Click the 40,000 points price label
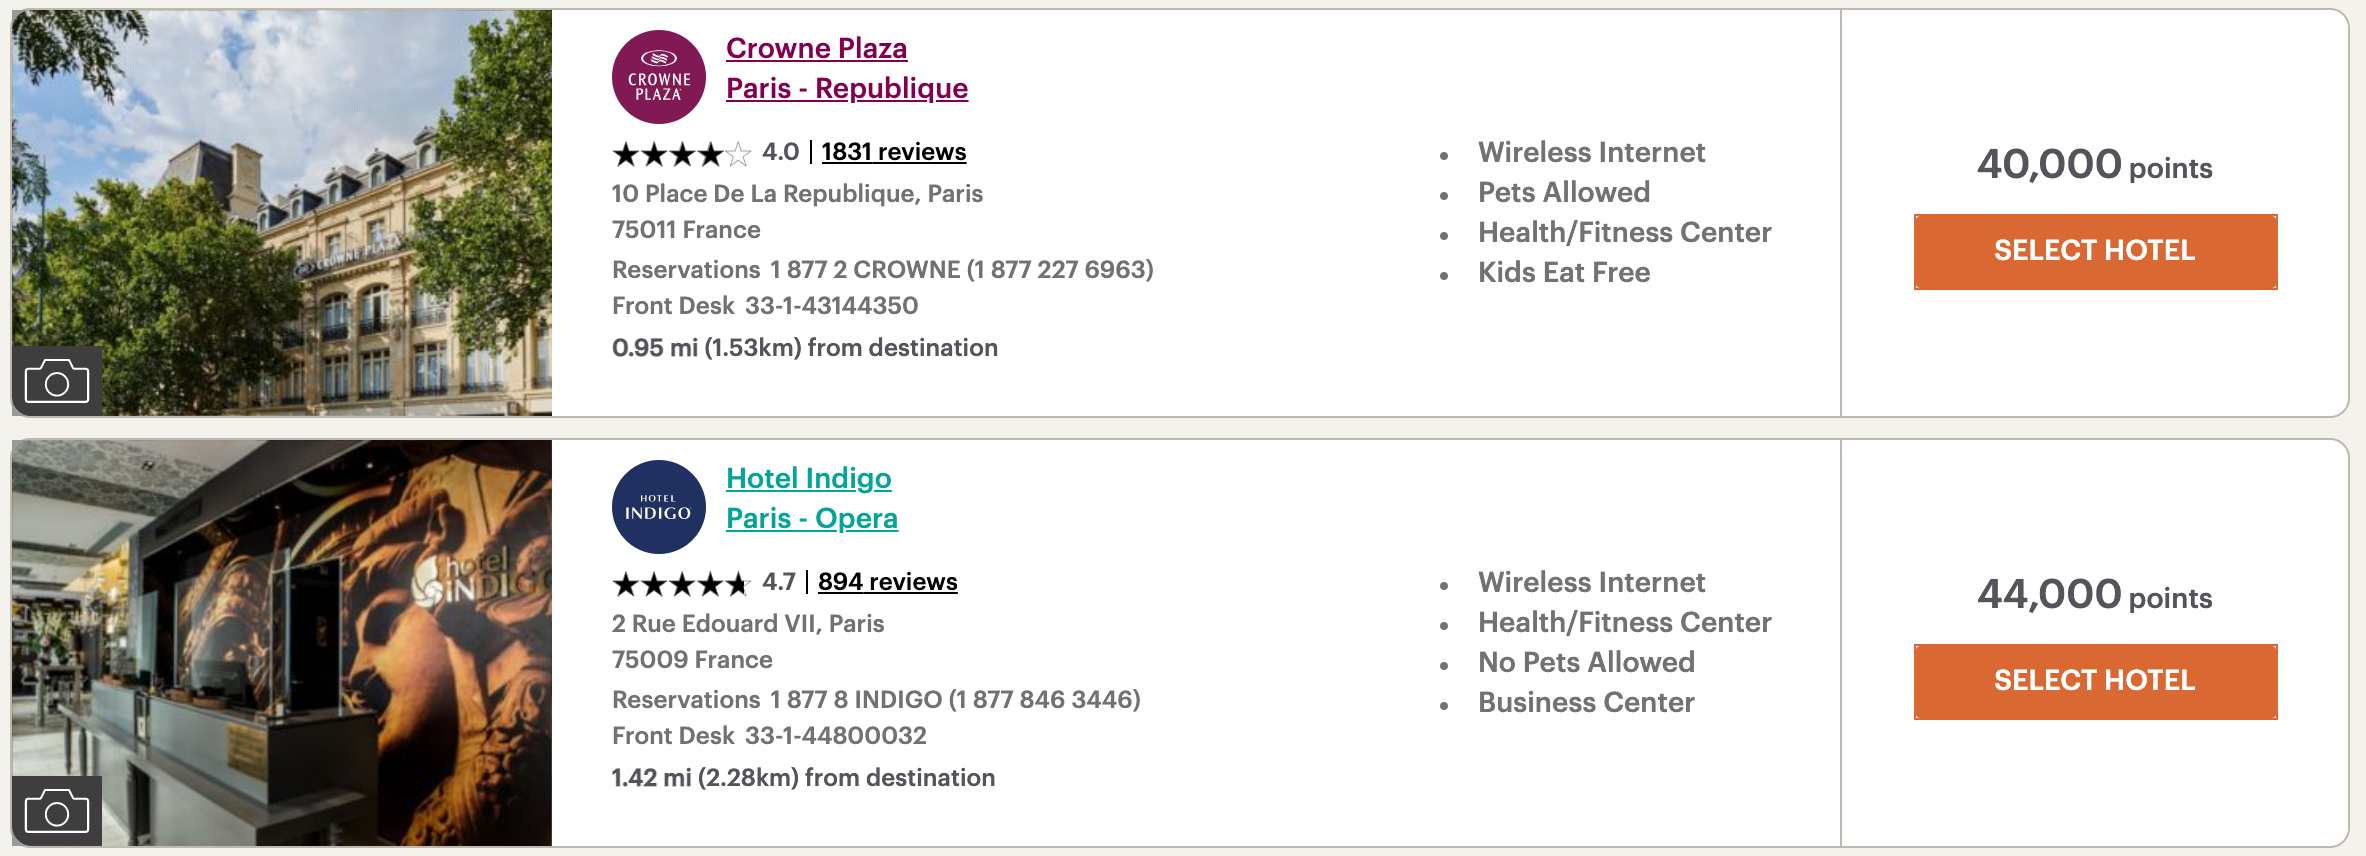 click(x=2094, y=167)
